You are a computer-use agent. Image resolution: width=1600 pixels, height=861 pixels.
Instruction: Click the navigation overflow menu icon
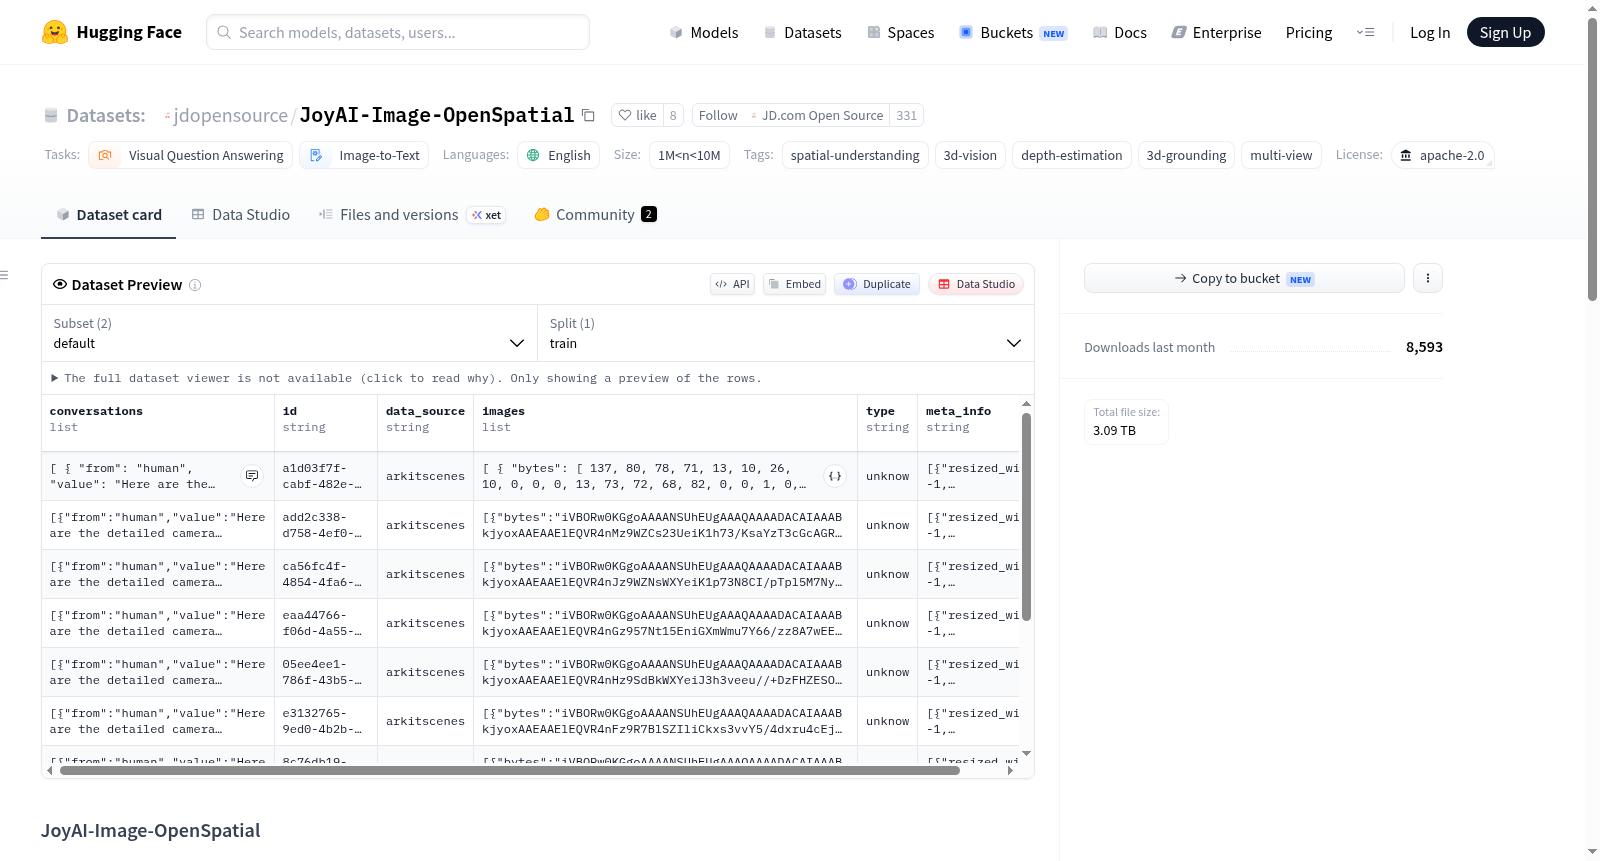pos(1366,32)
